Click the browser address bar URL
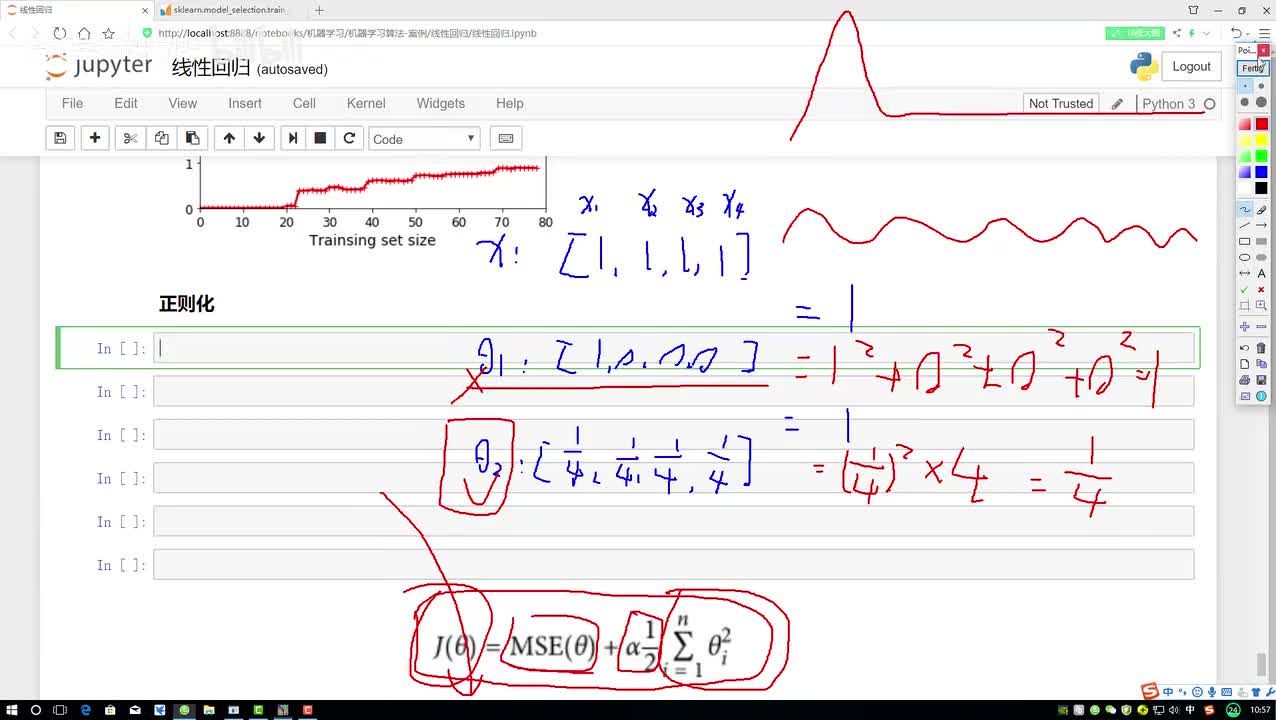The width and height of the screenshot is (1276, 720). point(347,33)
